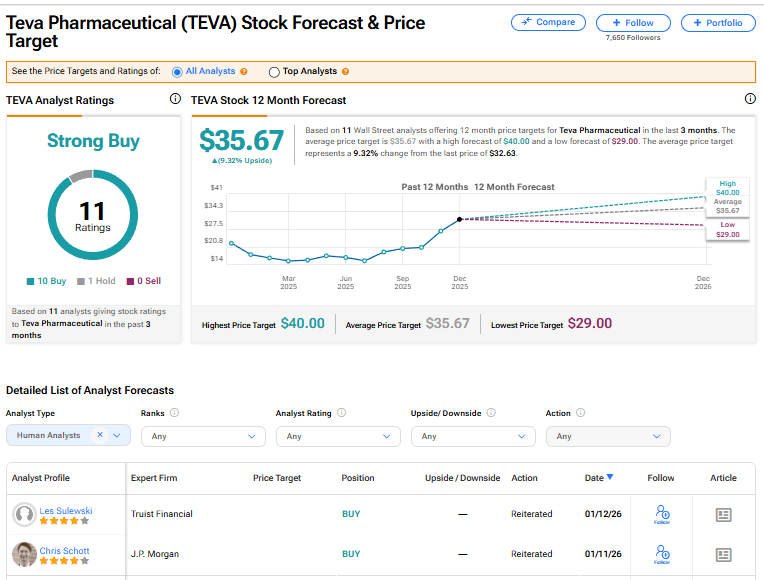Screen dimensions: 764x580
Task: Expand the Analyst Rating dropdown
Action: click(x=338, y=436)
